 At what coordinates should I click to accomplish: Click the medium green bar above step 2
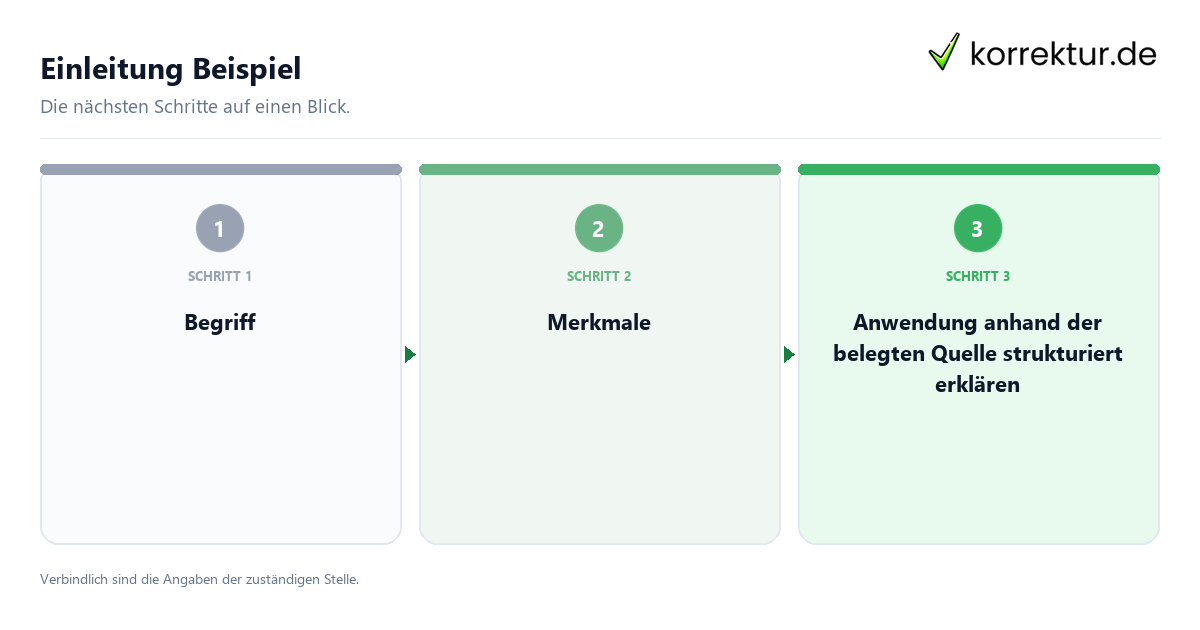[x=599, y=169]
